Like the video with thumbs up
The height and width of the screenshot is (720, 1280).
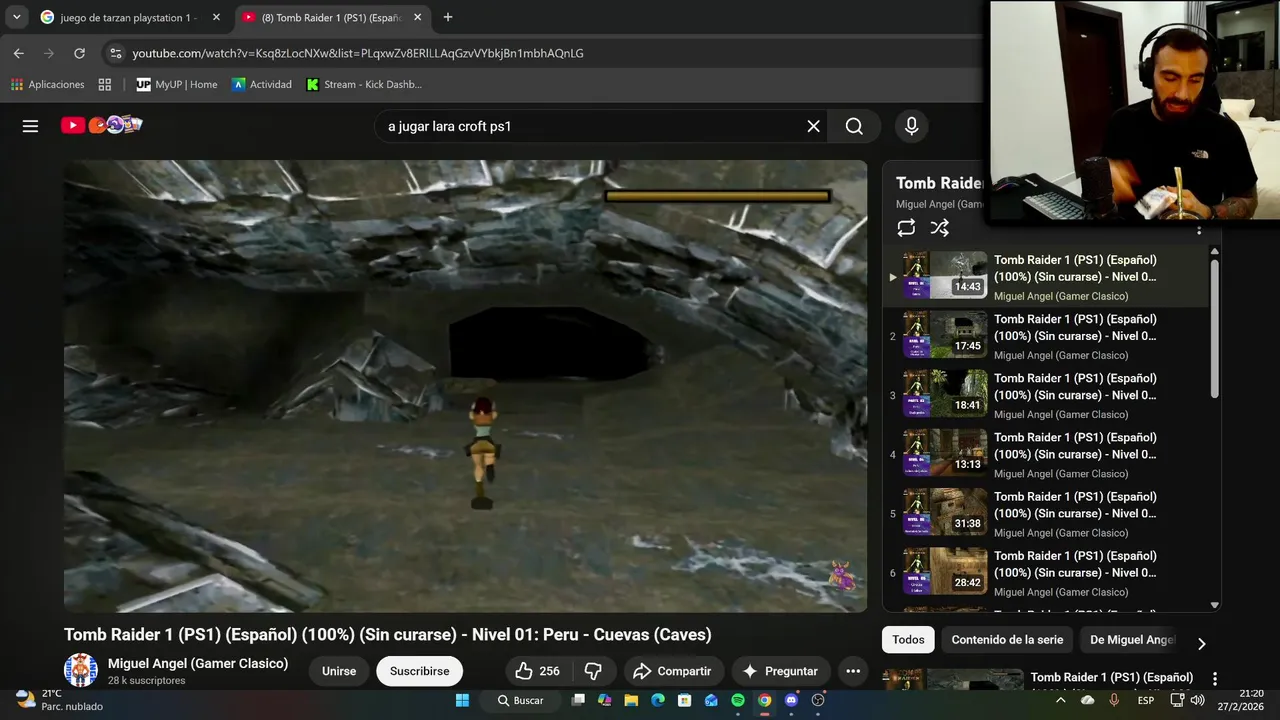tap(536, 671)
